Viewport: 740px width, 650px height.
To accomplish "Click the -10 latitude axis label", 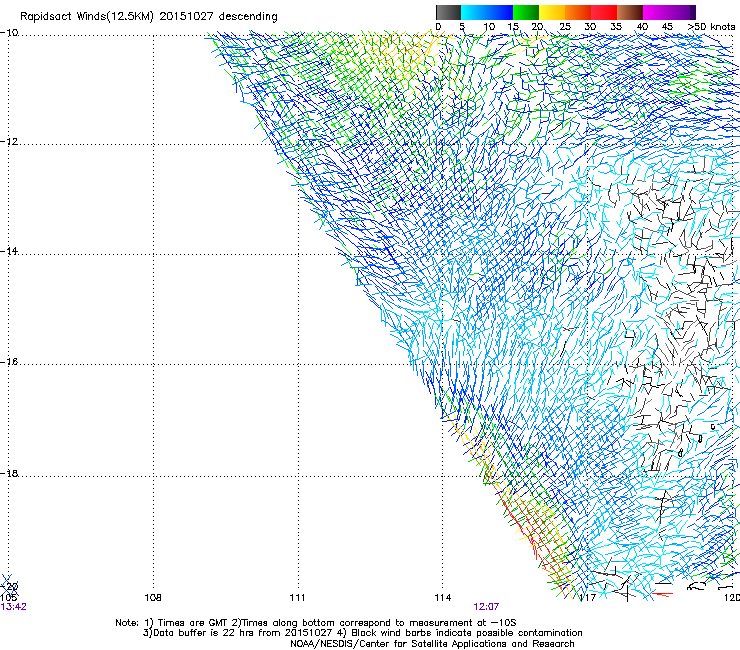I will pyautogui.click(x=9, y=33).
